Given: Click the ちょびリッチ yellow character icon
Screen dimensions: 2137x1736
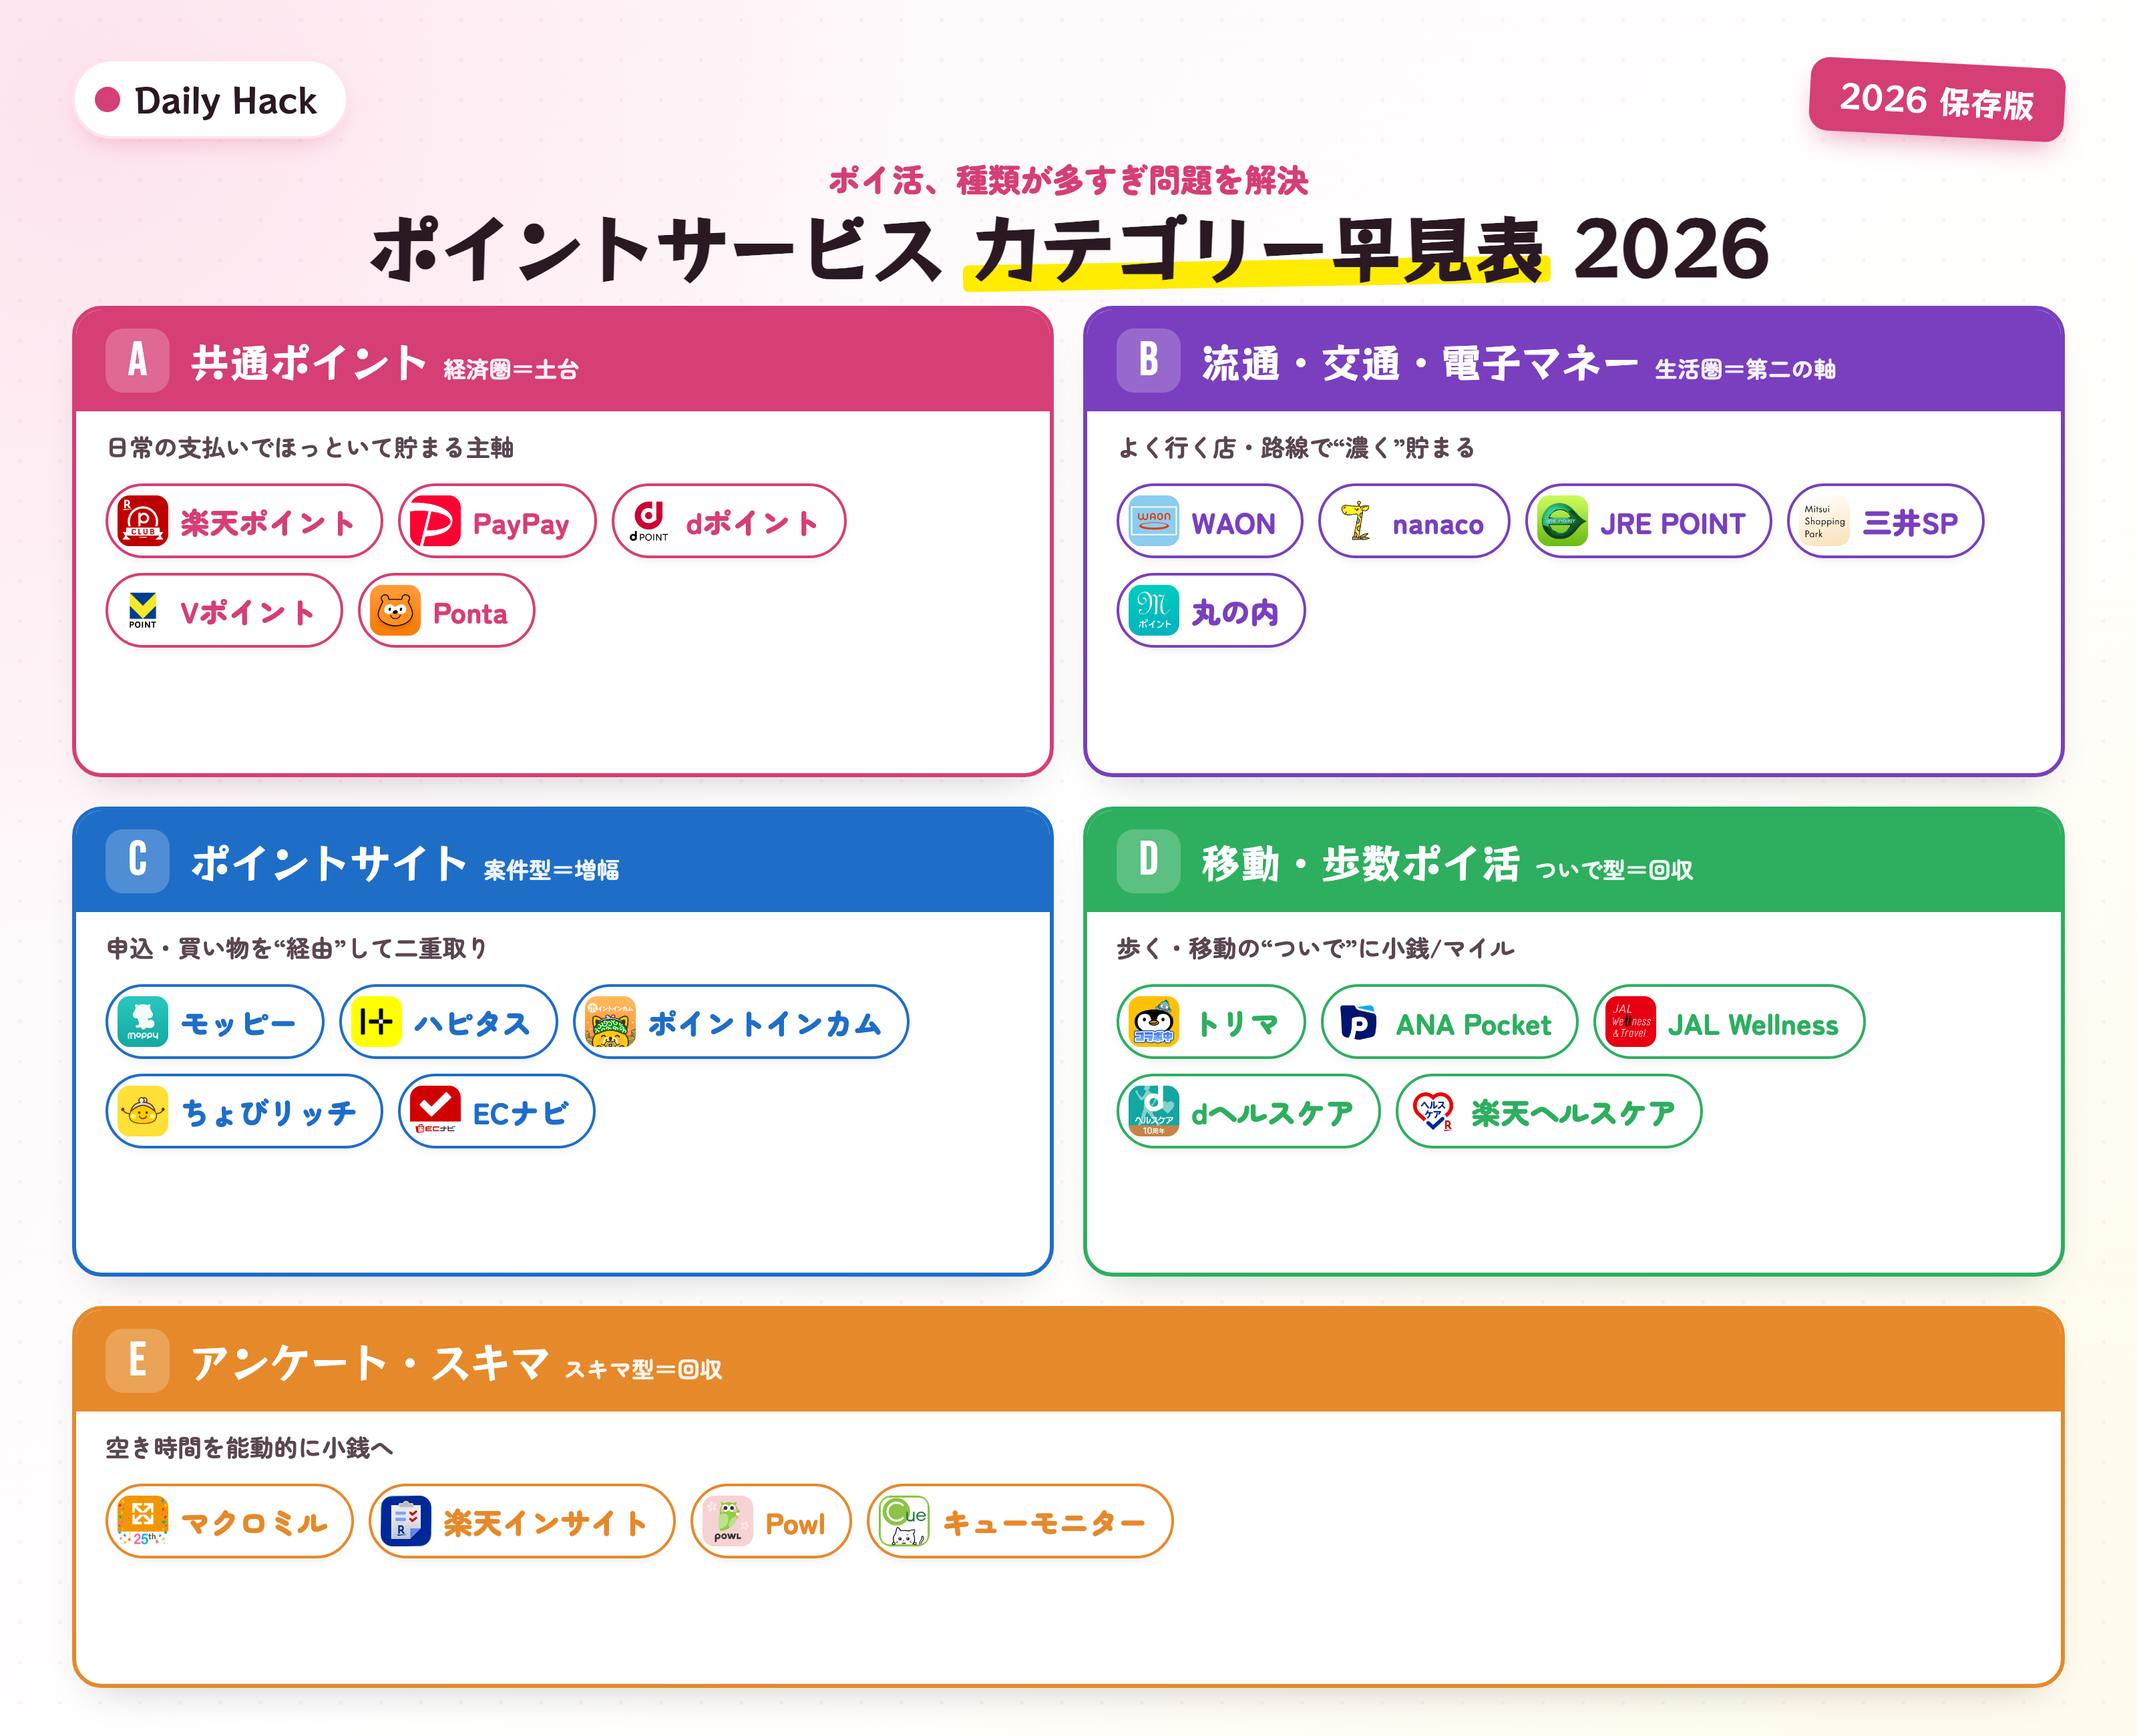Looking at the screenshot, I should point(143,1112).
